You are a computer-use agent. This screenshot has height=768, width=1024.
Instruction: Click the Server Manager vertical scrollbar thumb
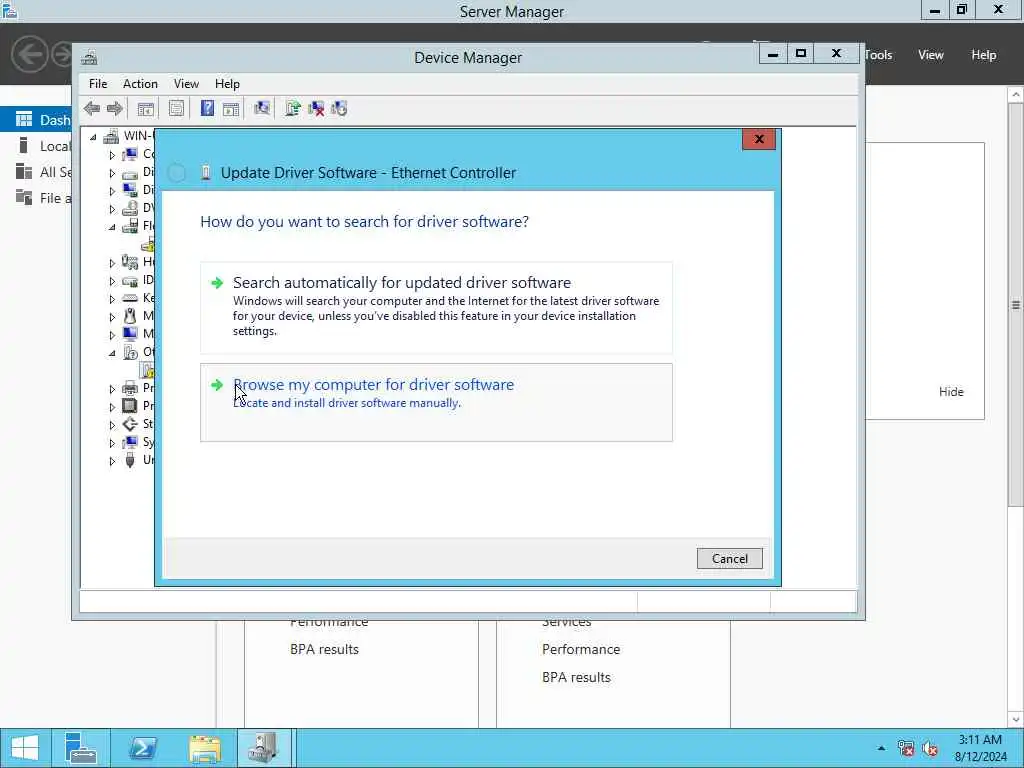(1016, 304)
